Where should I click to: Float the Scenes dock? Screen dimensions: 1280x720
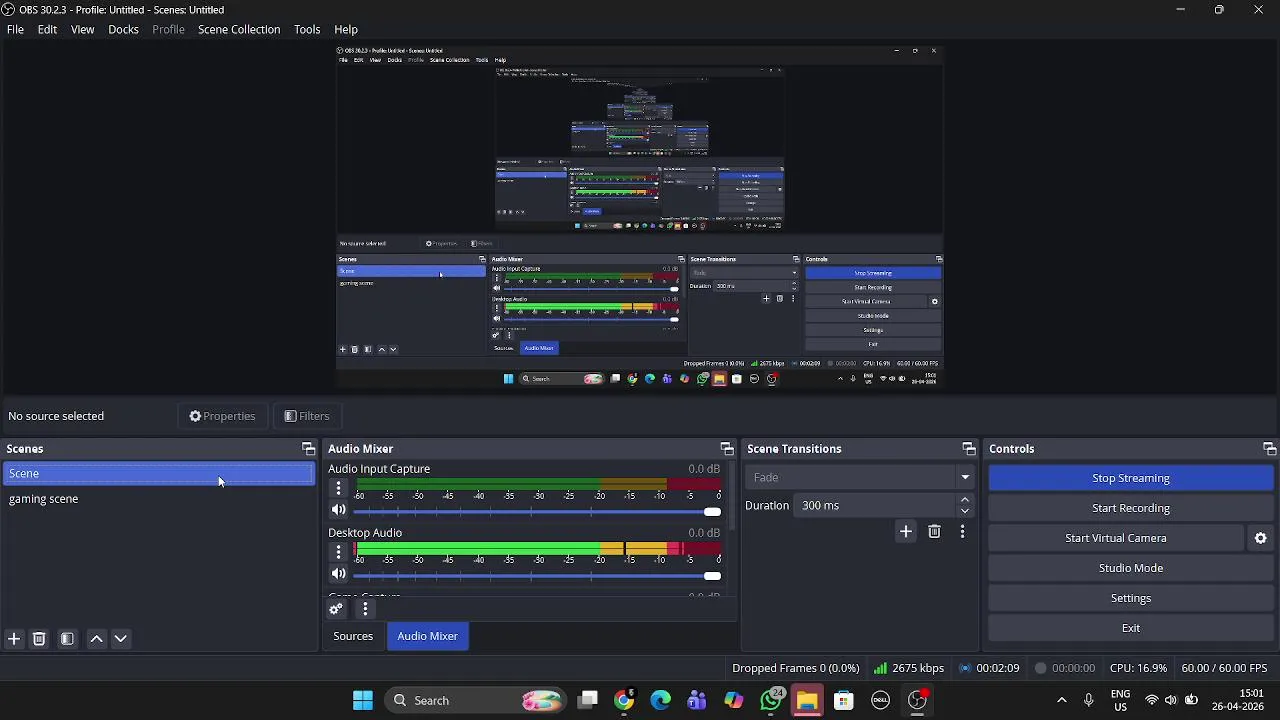[308, 449]
